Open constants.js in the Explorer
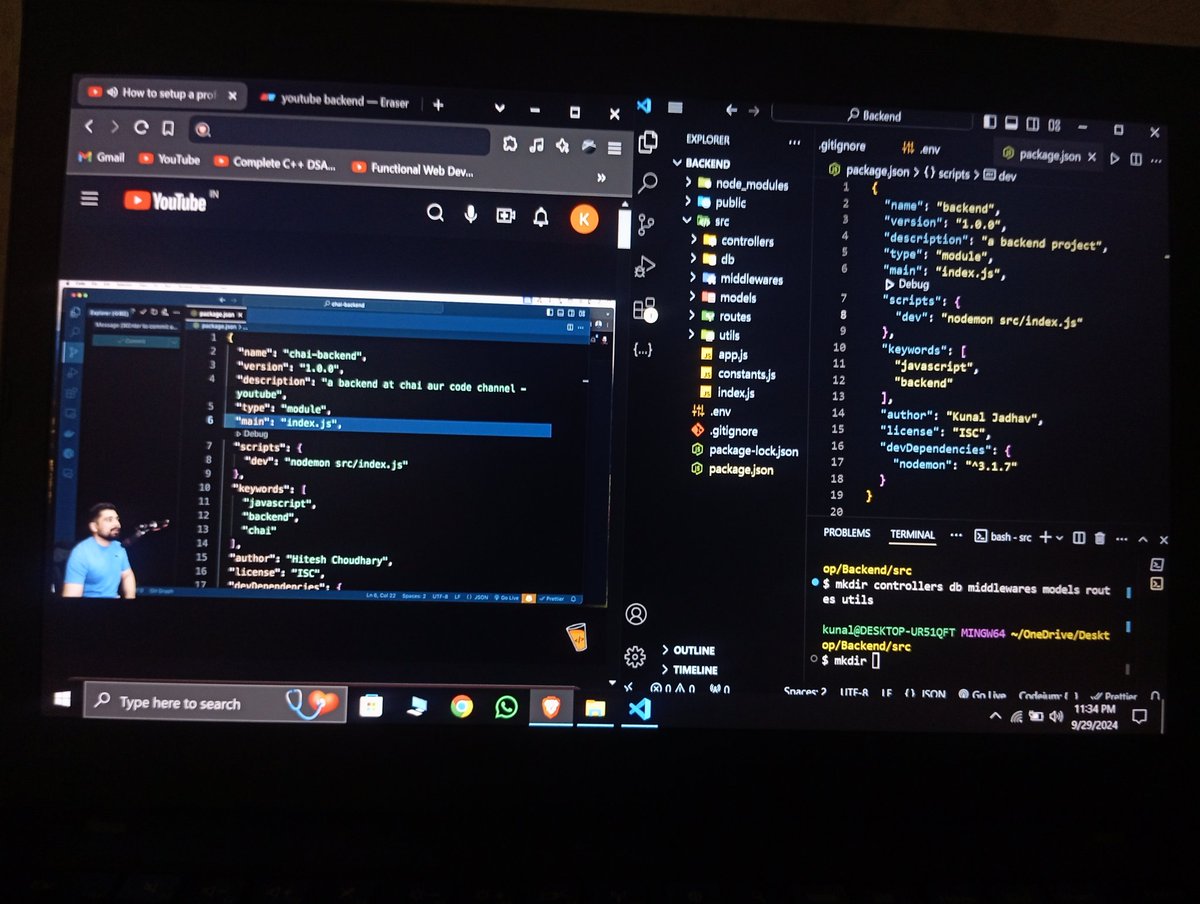The image size is (1200, 904). [737, 374]
